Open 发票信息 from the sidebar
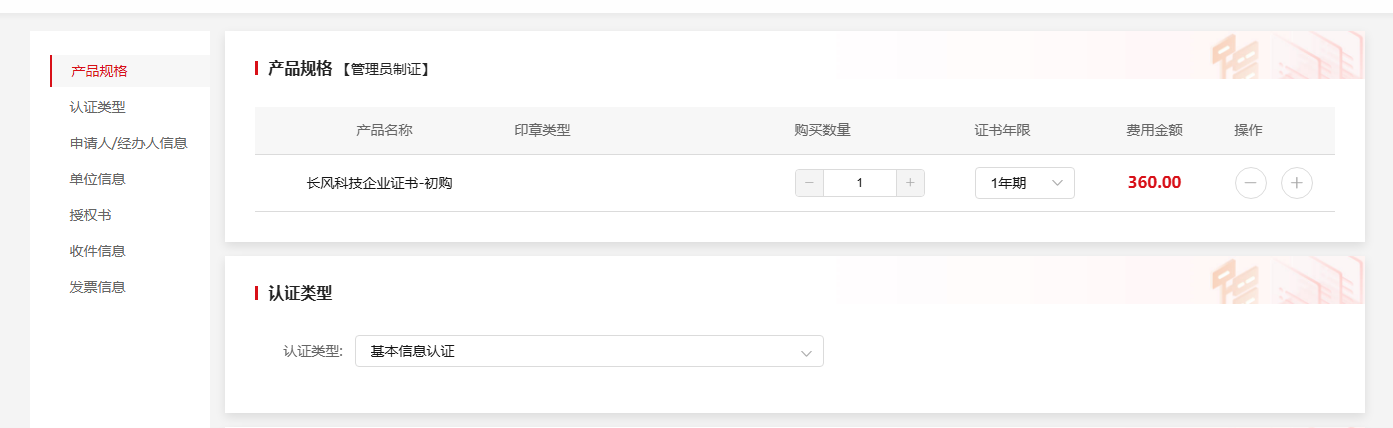Screen dimensions: 1393x428 tap(98, 287)
